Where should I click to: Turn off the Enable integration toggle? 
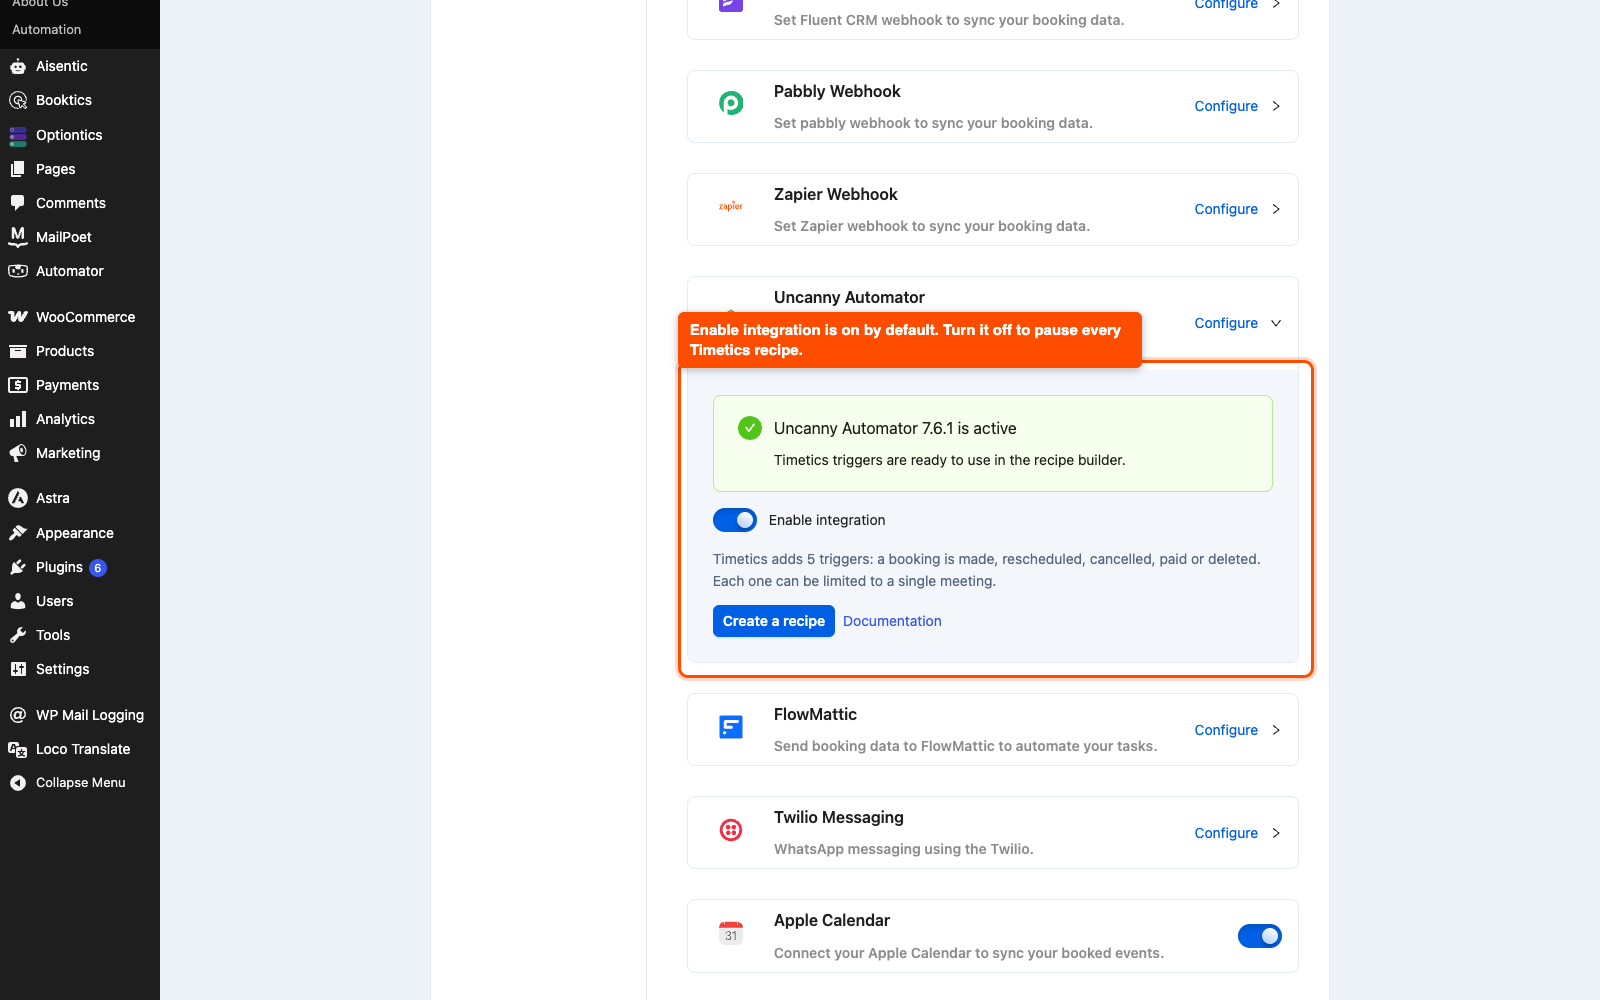[735, 520]
